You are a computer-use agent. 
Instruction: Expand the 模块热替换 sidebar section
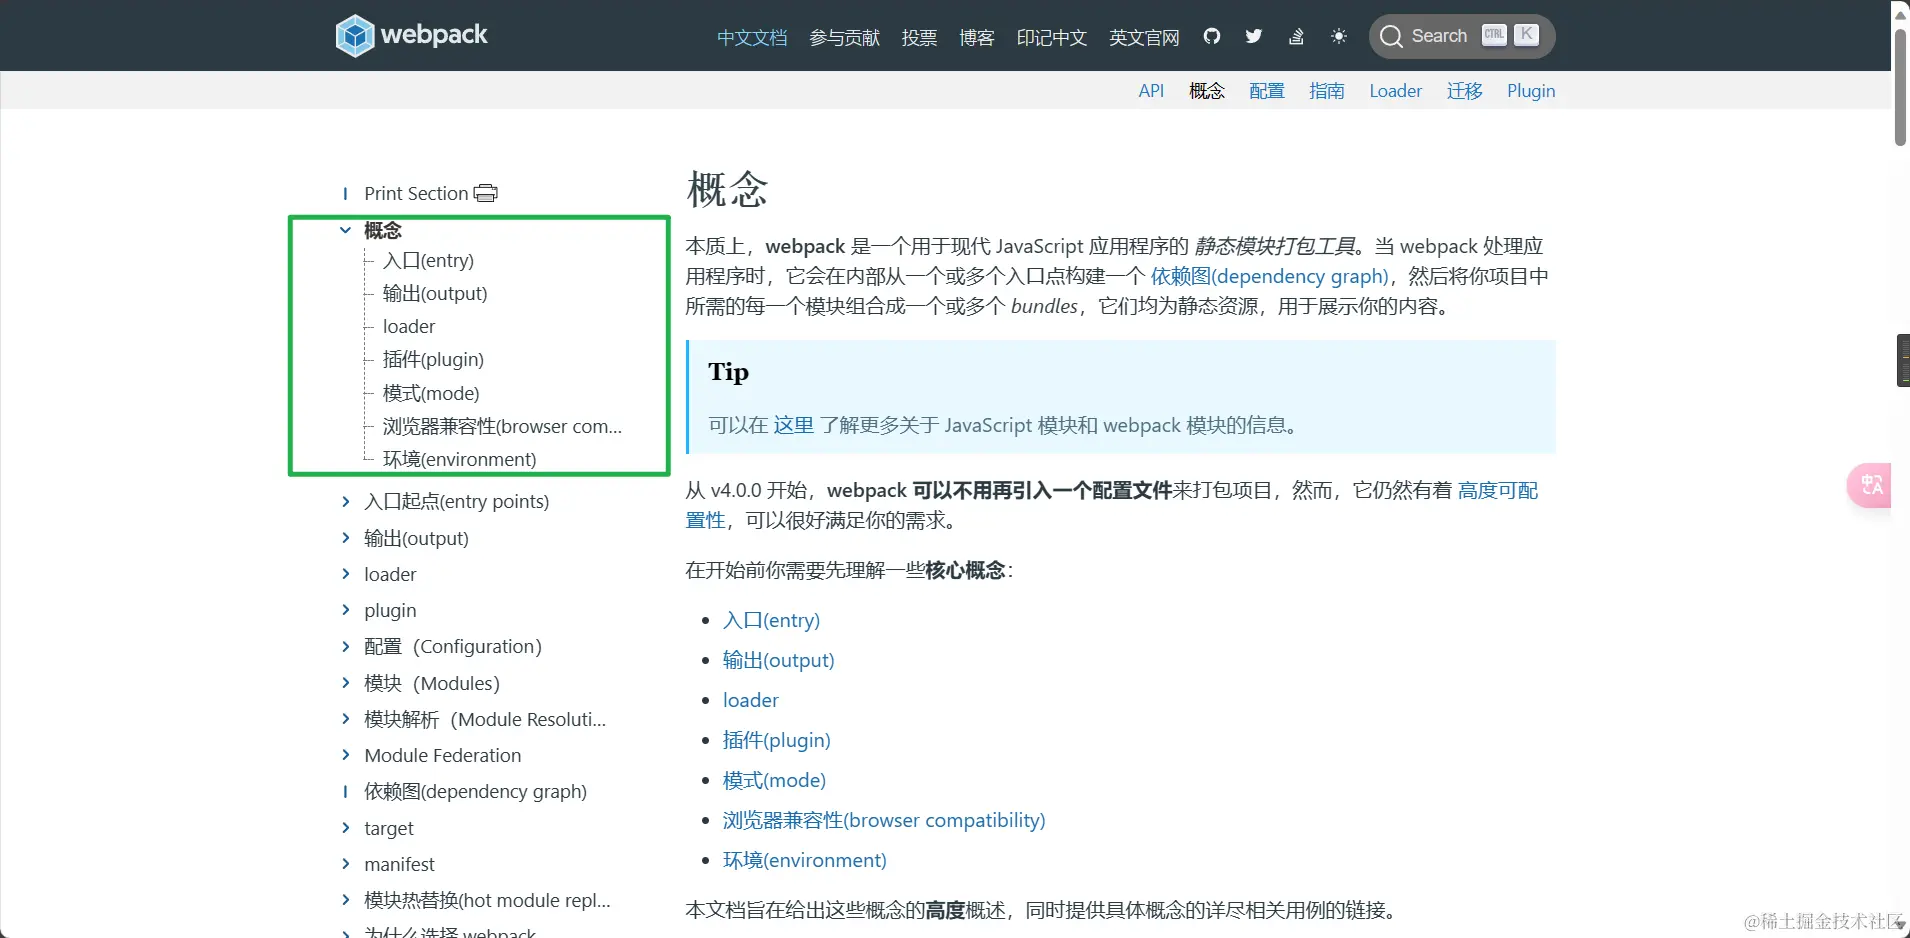(345, 900)
